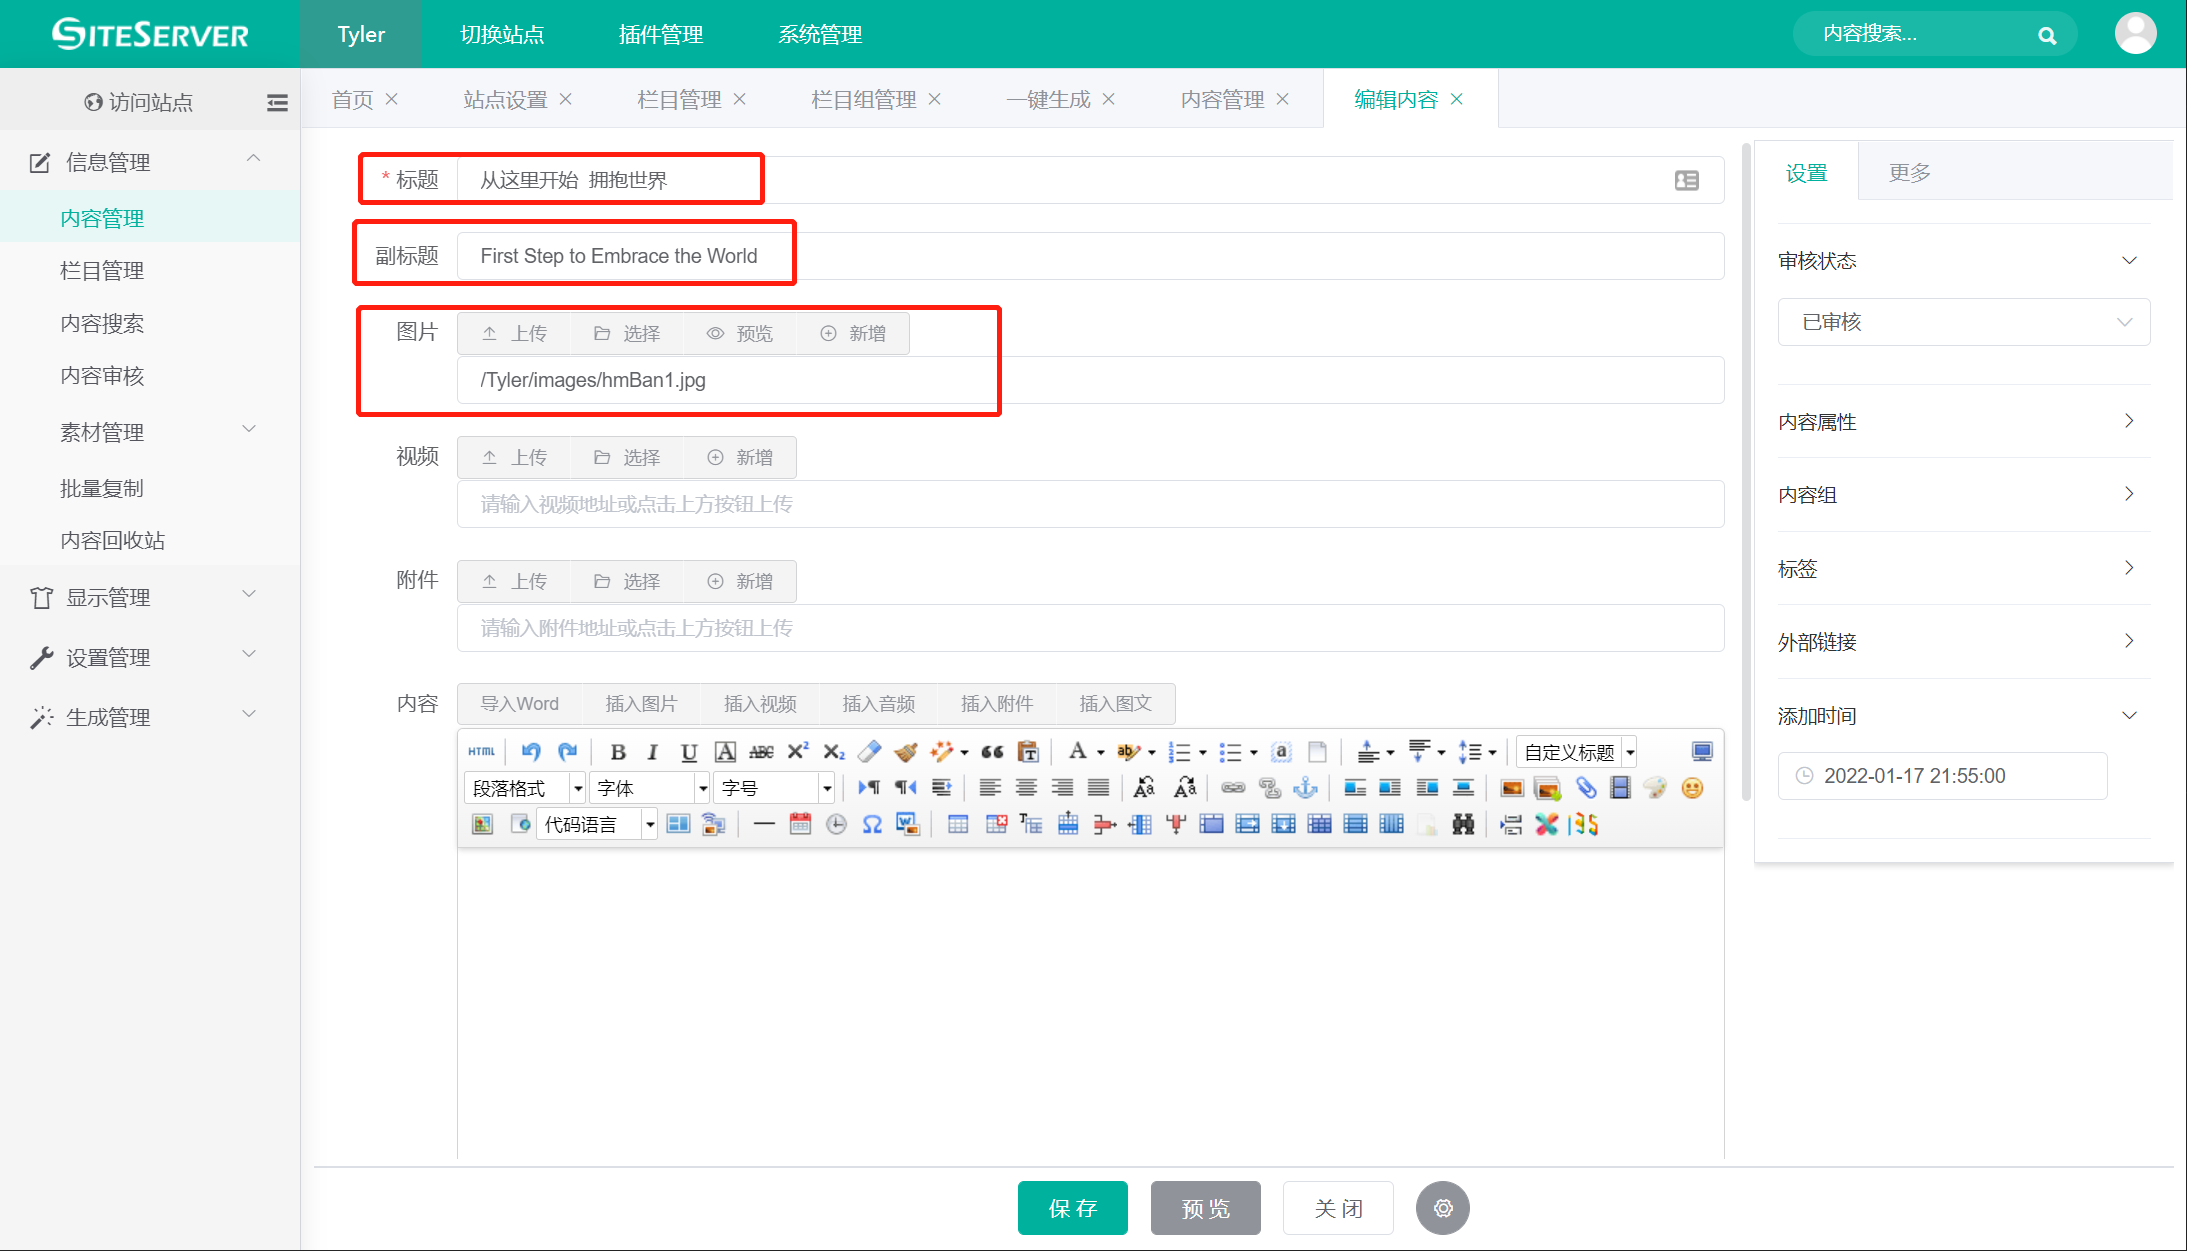Insert special character using omega icon
Viewport: 2187px width, 1251px height.
click(872, 824)
